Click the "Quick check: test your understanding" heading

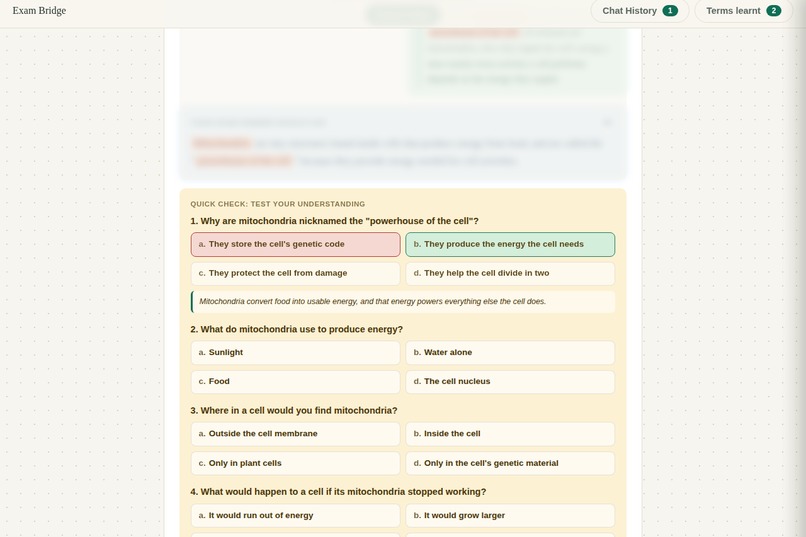(278, 204)
